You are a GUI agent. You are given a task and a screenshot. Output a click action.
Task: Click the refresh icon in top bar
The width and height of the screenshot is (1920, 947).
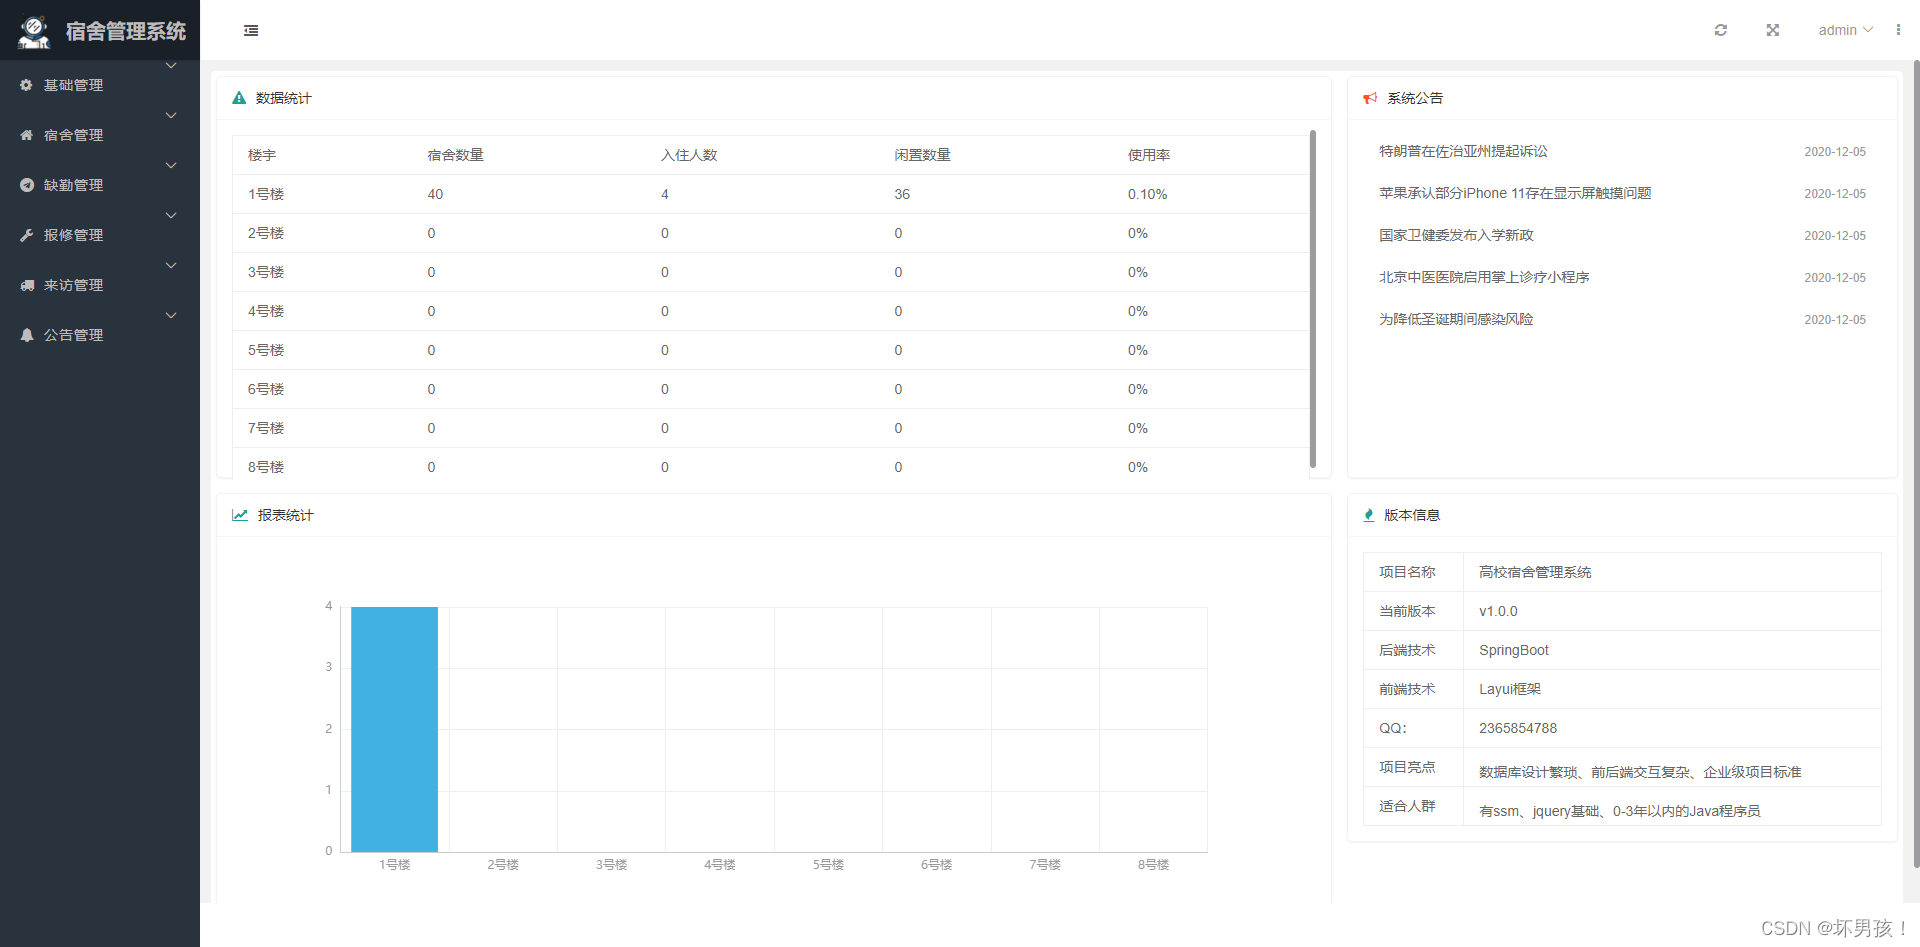1721,30
